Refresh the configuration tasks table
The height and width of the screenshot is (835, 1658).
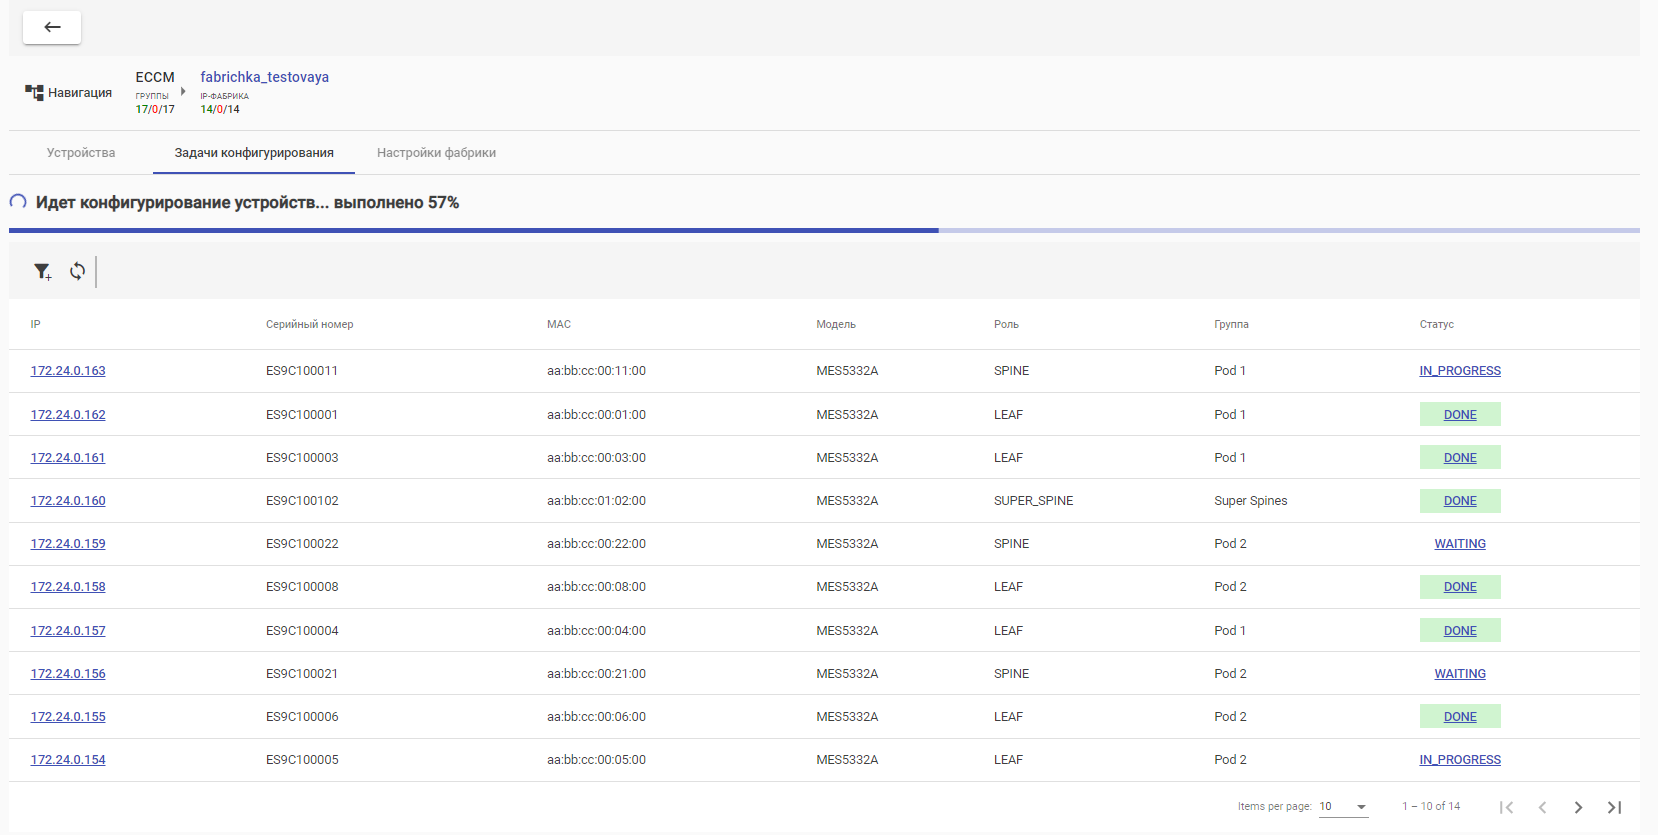coord(77,271)
